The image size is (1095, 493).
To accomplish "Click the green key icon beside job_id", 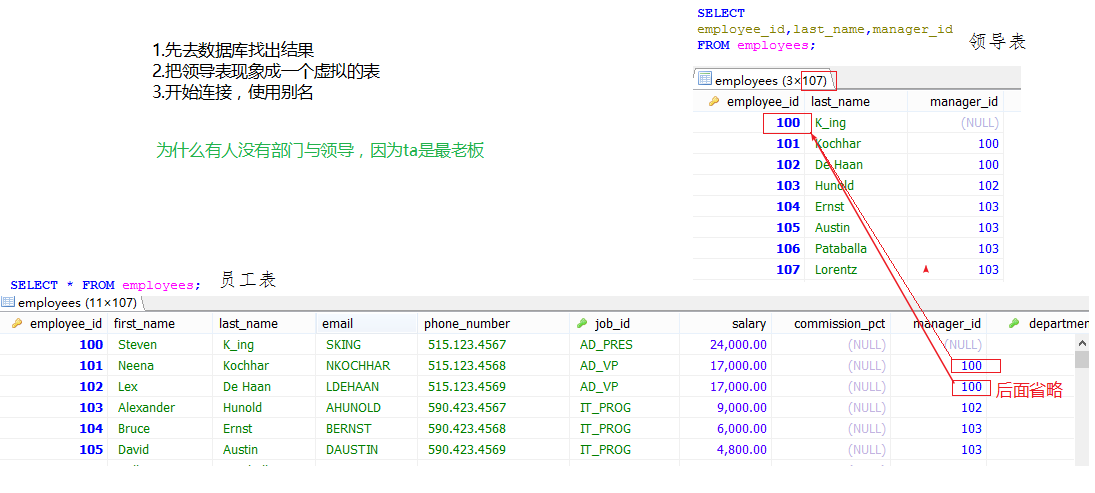I will [x=582, y=324].
